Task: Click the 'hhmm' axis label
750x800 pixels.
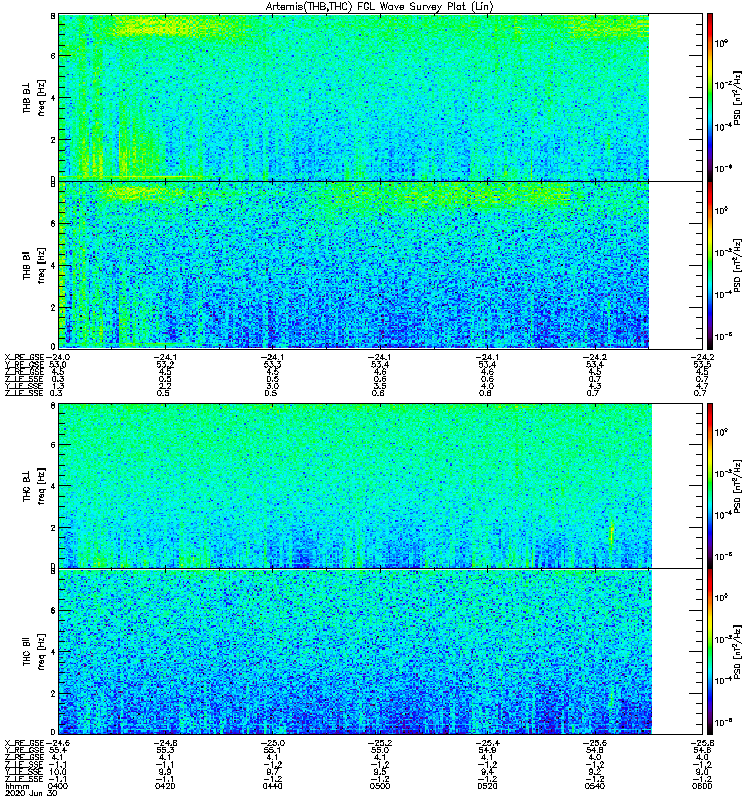Action: pyautogui.click(x=17, y=787)
